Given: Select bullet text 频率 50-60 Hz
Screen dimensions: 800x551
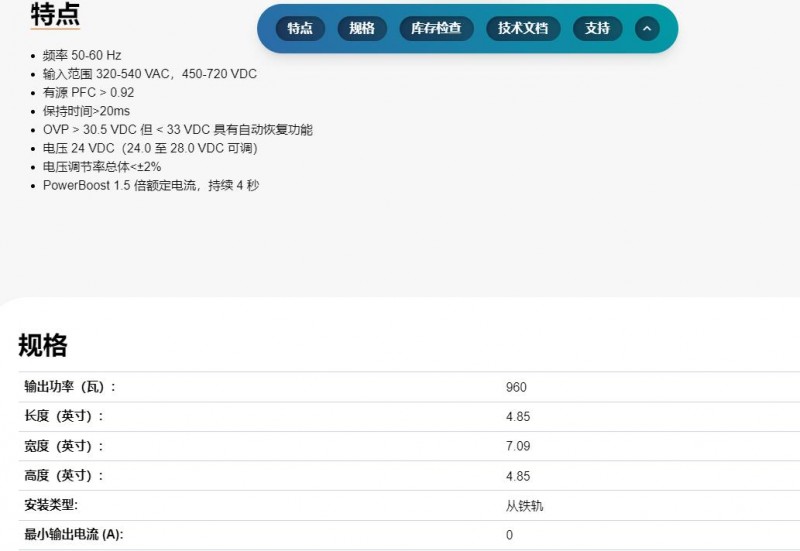Looking at the screenshot, I should (82, 55).
